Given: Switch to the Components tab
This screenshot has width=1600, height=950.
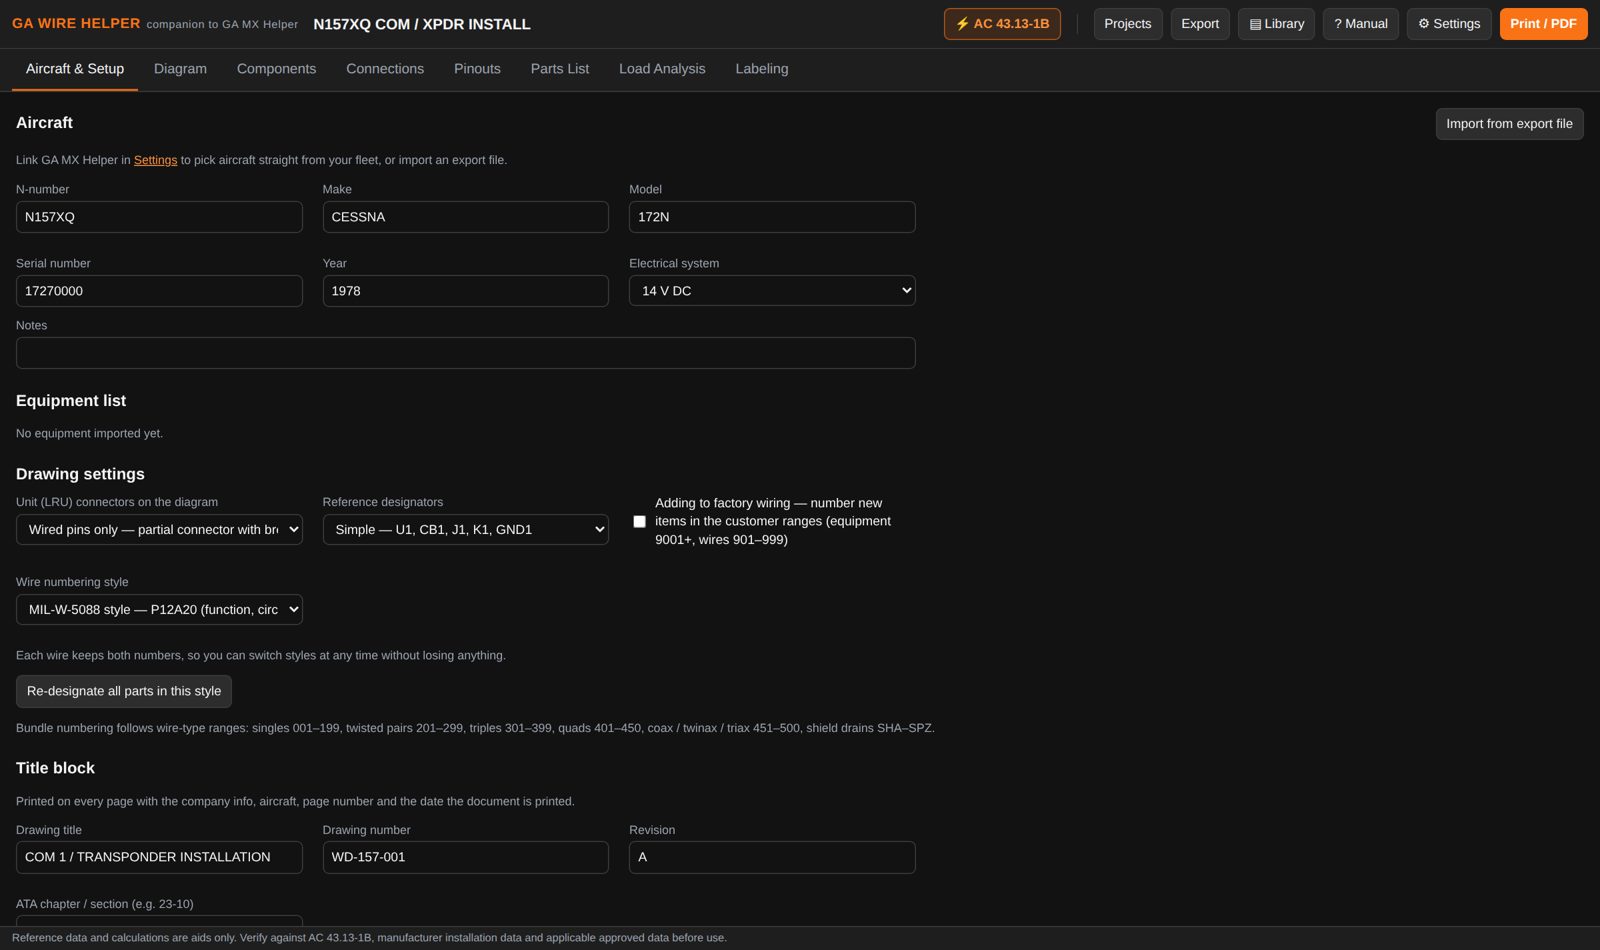Looking at the screenshot, I should tap(276, 69).
